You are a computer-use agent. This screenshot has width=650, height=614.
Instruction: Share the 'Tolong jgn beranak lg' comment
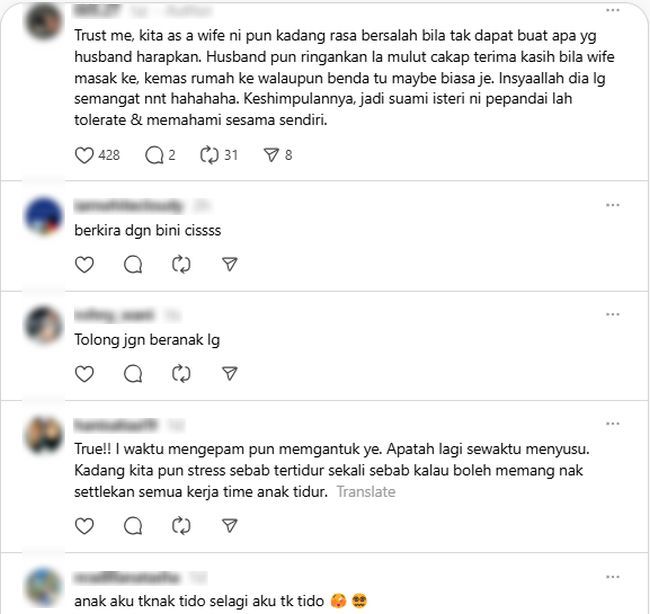(x=230, y=374)
